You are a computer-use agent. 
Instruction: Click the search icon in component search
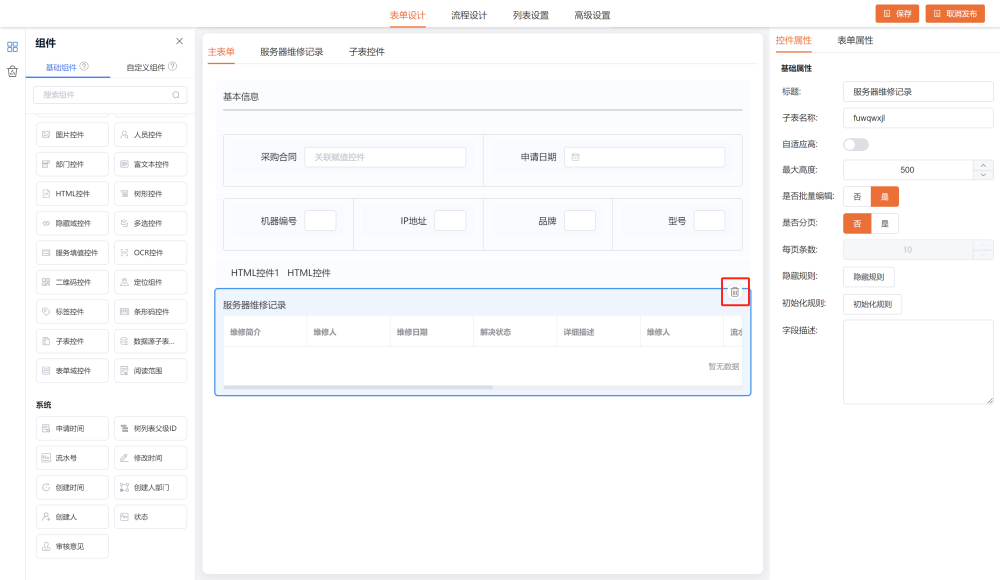click(176, 95)
